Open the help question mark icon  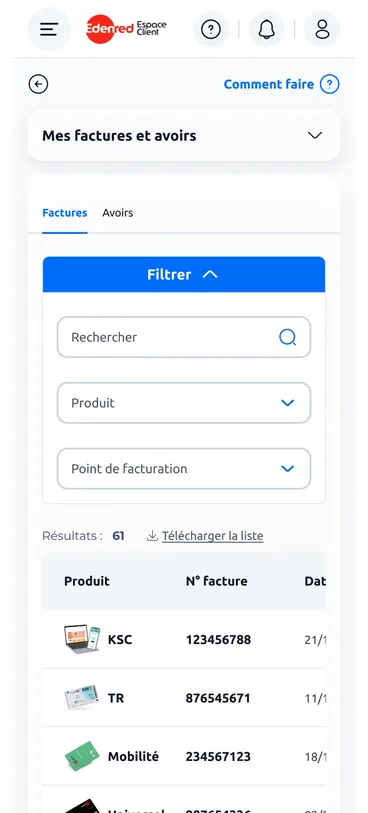210,30
